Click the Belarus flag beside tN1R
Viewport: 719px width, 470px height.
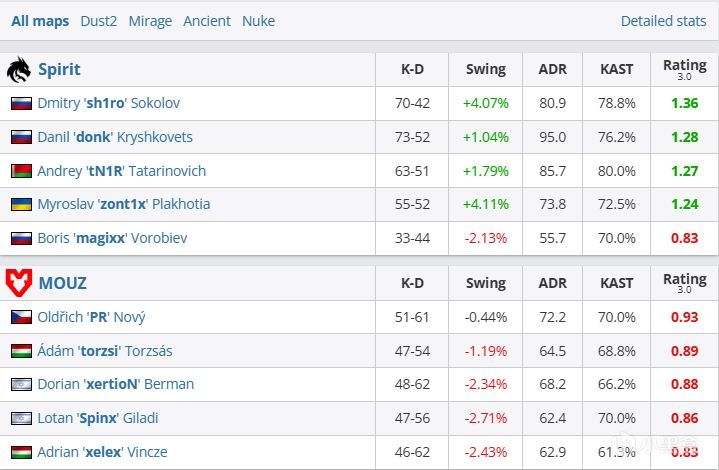pos(21,171)
